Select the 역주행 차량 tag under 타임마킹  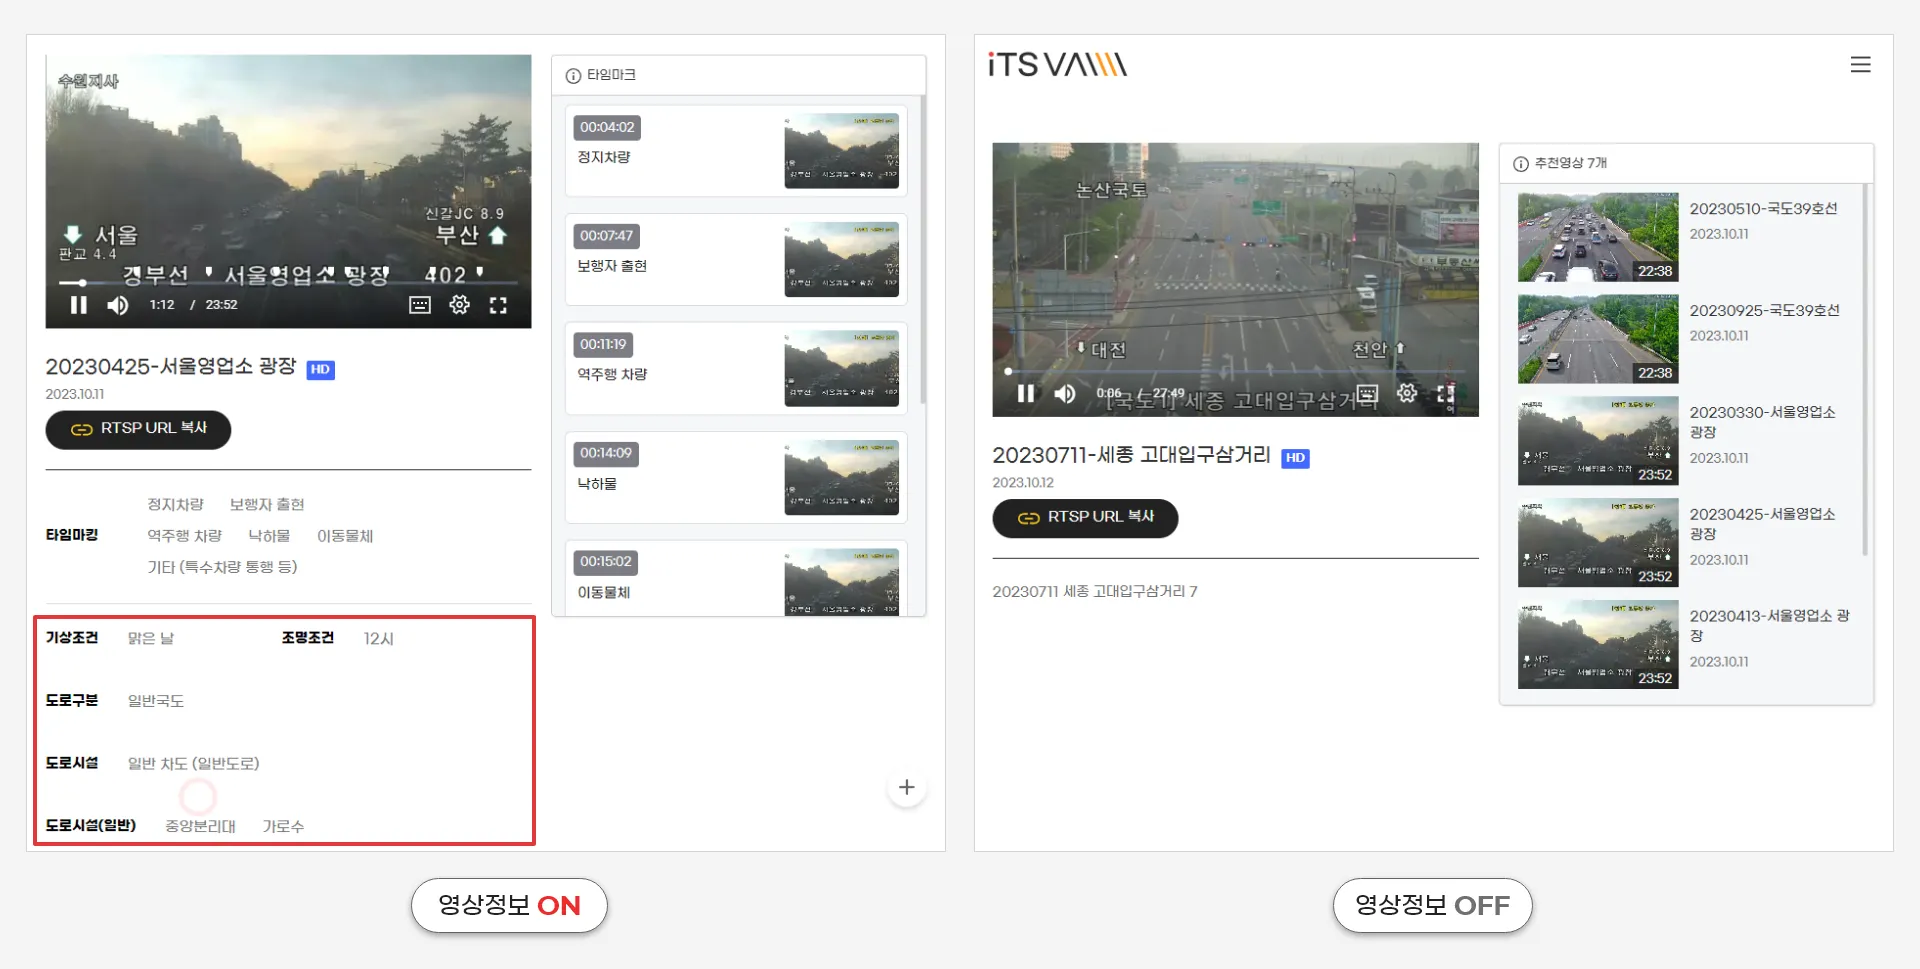[x=185, y=536]
